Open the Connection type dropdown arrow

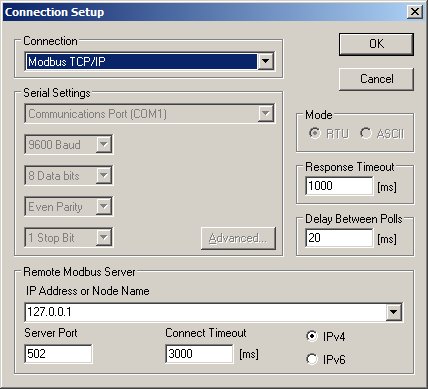click(266, 61)
